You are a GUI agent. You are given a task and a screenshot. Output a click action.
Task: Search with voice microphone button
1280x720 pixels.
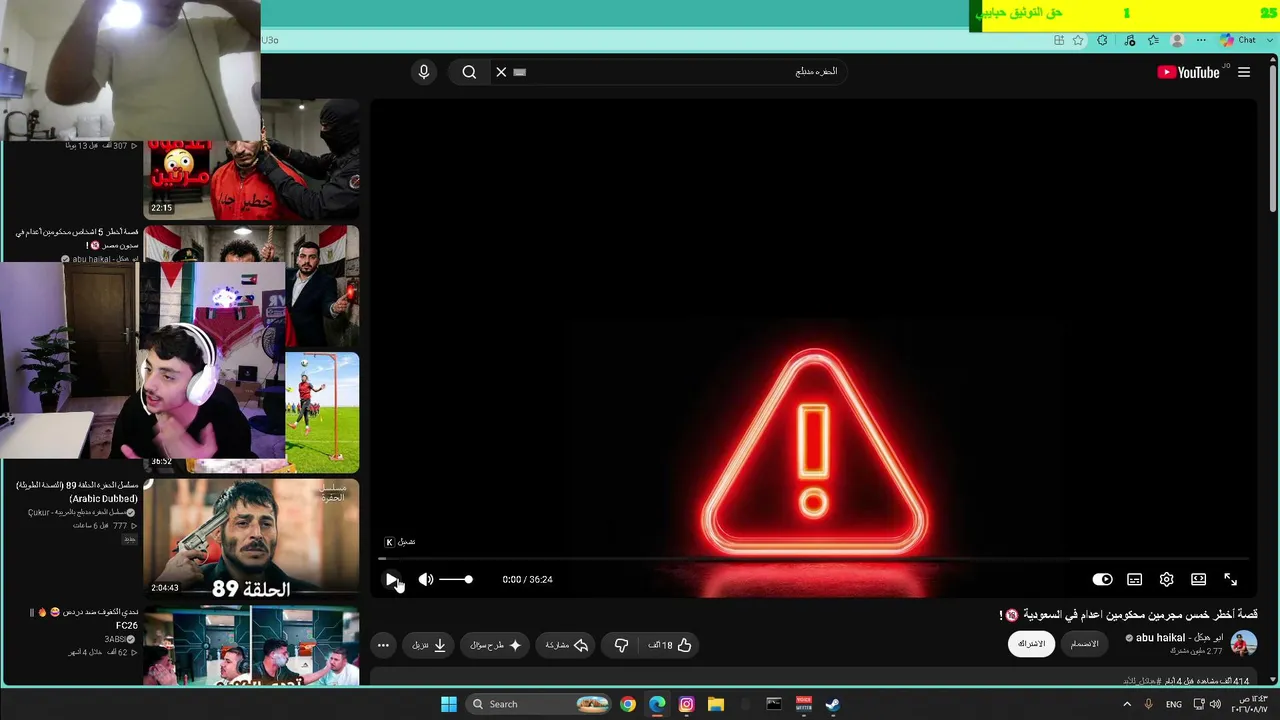click(x=424, y=72)
